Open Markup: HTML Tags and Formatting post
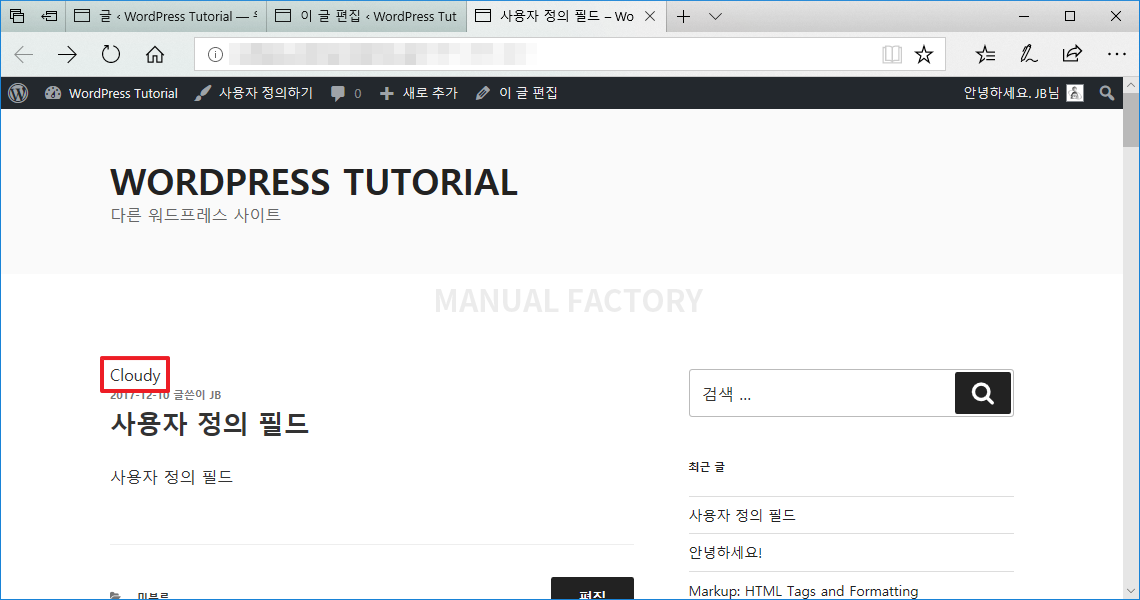1140x600 pixels. tap(803, 591)
